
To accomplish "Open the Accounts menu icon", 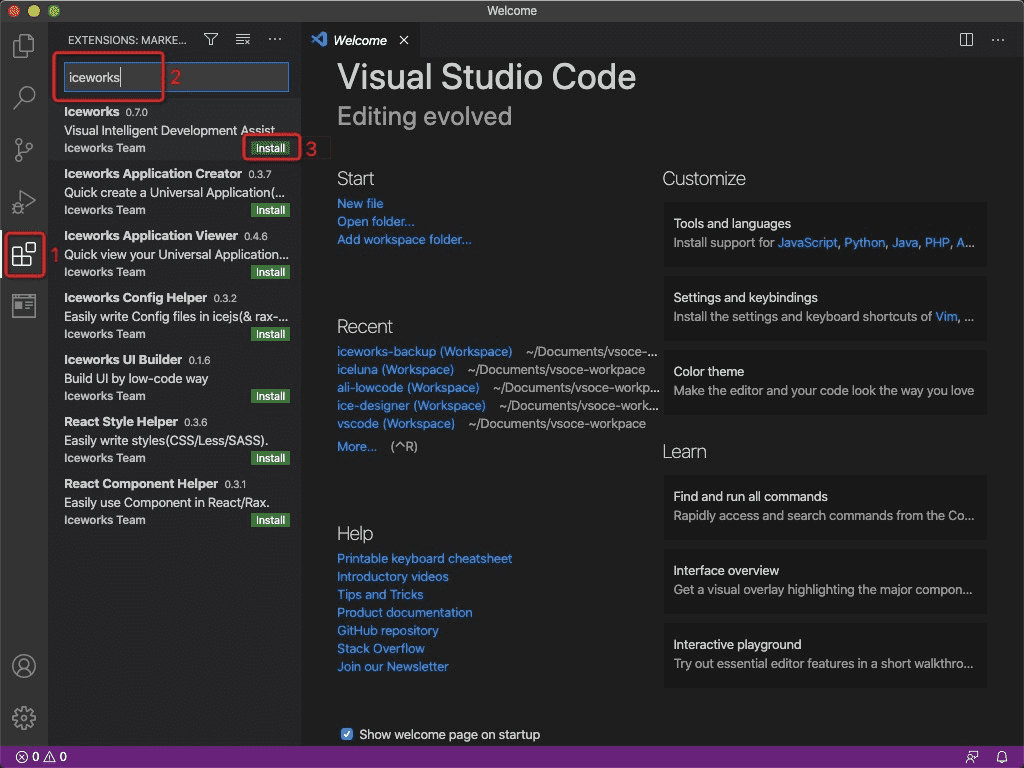I will point(24,666).
